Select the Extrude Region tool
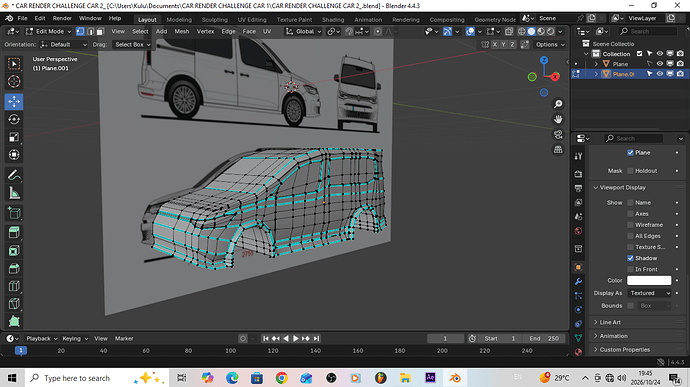This screenshot has width=690, height=387. [x=14, y=232]
